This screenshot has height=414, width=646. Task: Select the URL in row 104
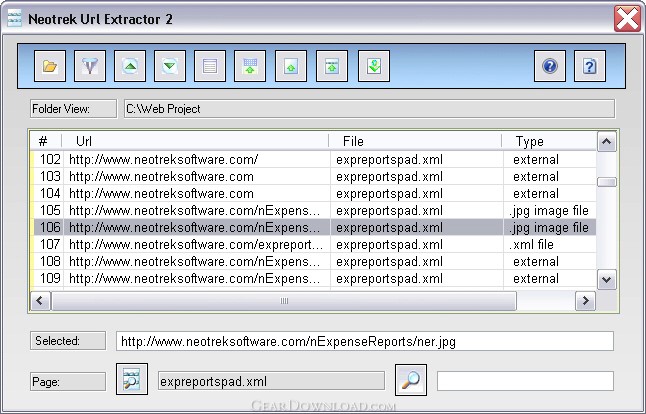[x=161, y=194]
